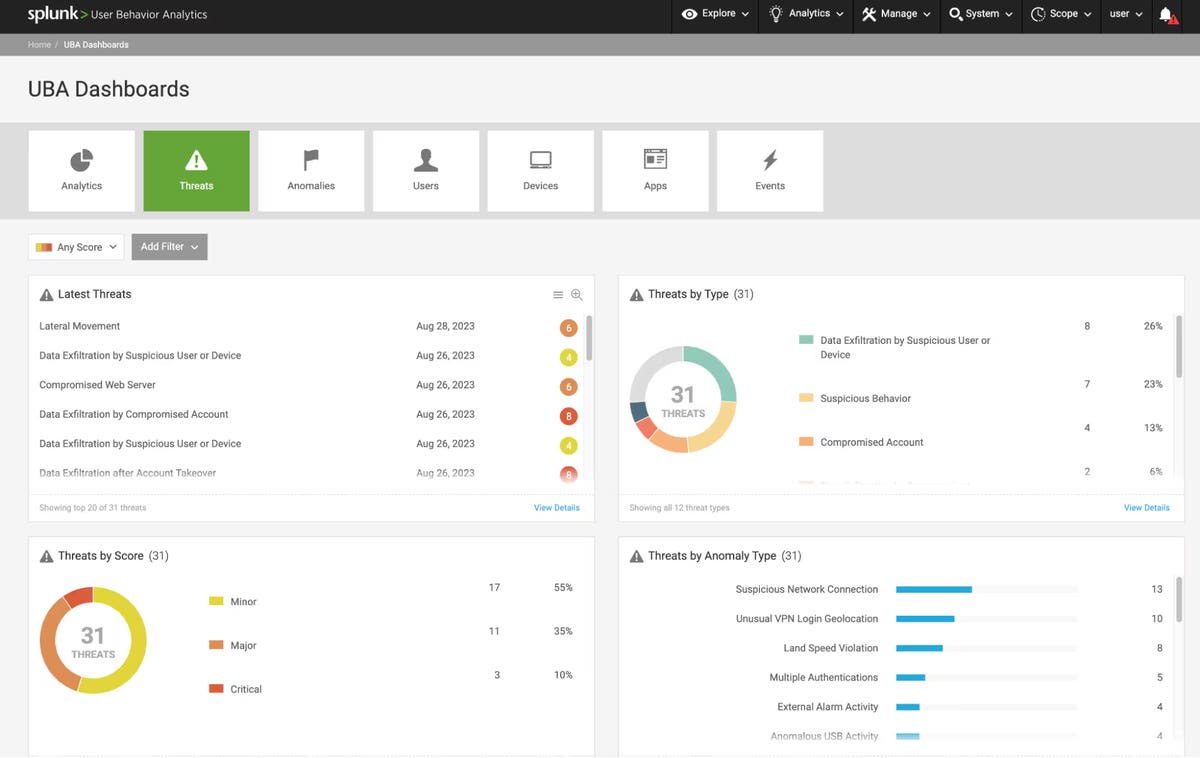Select the Events lightning bolt tile
The width and height of the screenshot is (1200, 758).
770,171
